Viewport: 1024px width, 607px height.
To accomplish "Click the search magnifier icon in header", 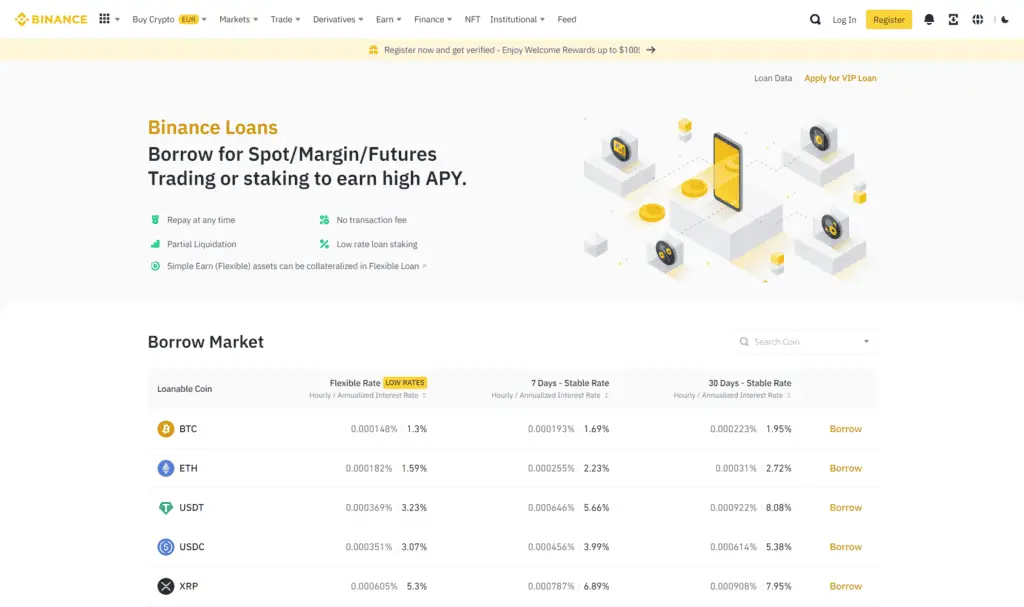I will click(x=815, y=19).
